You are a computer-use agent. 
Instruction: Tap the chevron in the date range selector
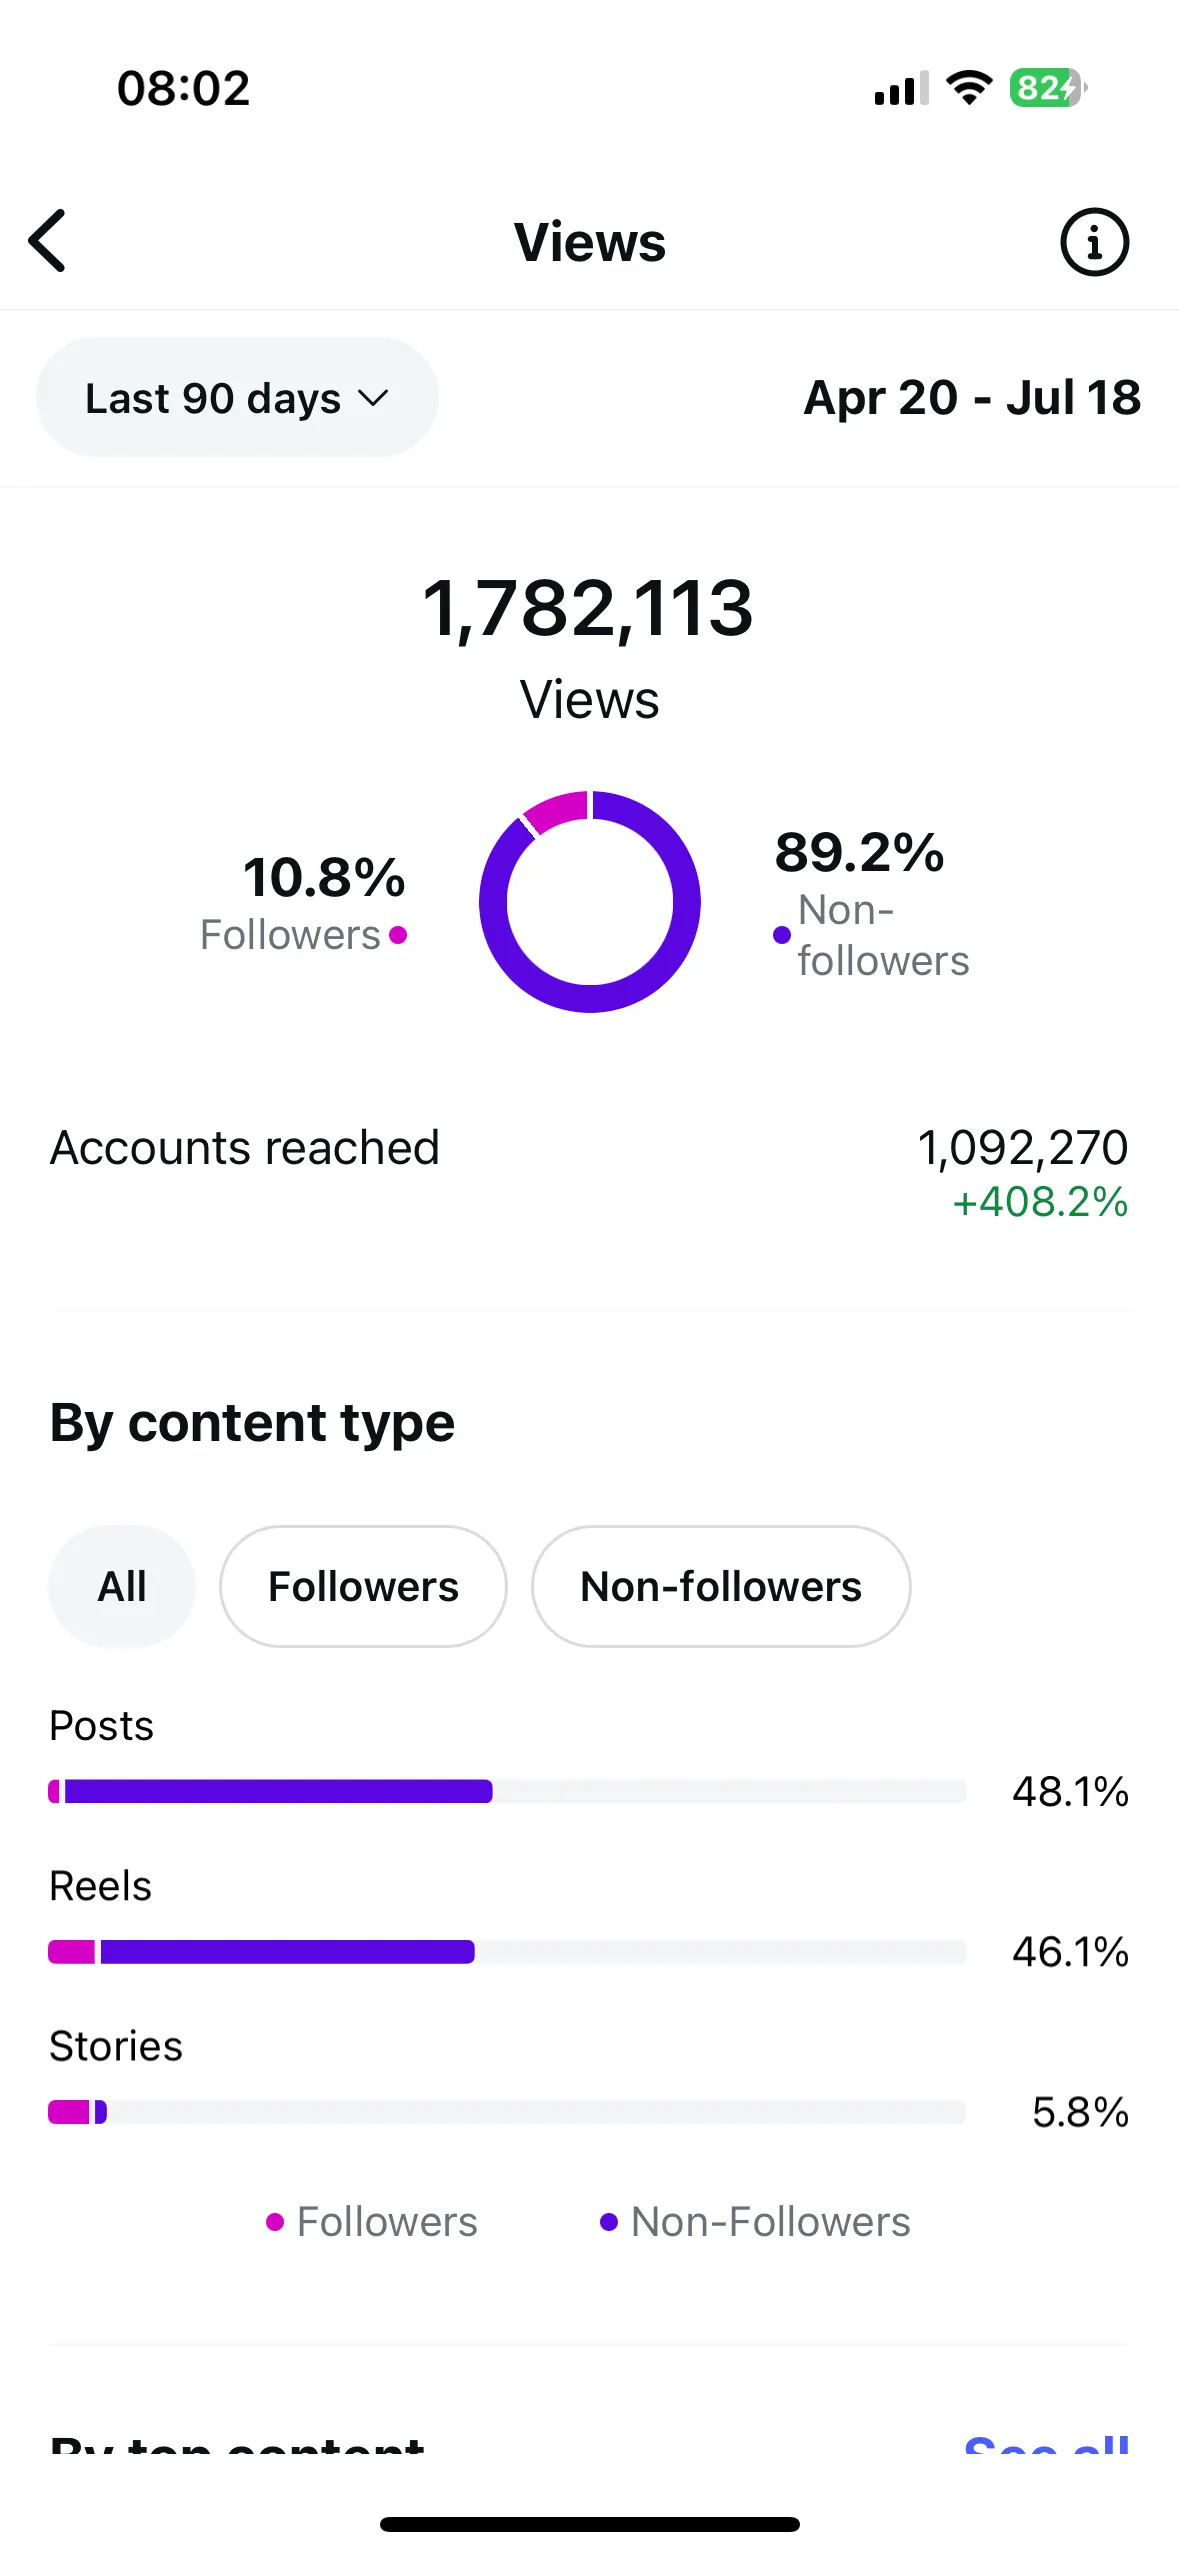coord(373,399)
